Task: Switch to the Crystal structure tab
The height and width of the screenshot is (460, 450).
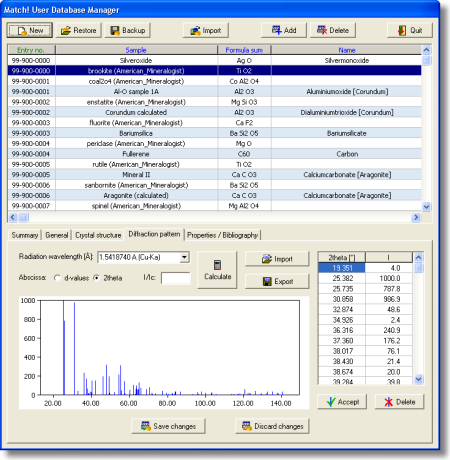Action: (98, 235)
